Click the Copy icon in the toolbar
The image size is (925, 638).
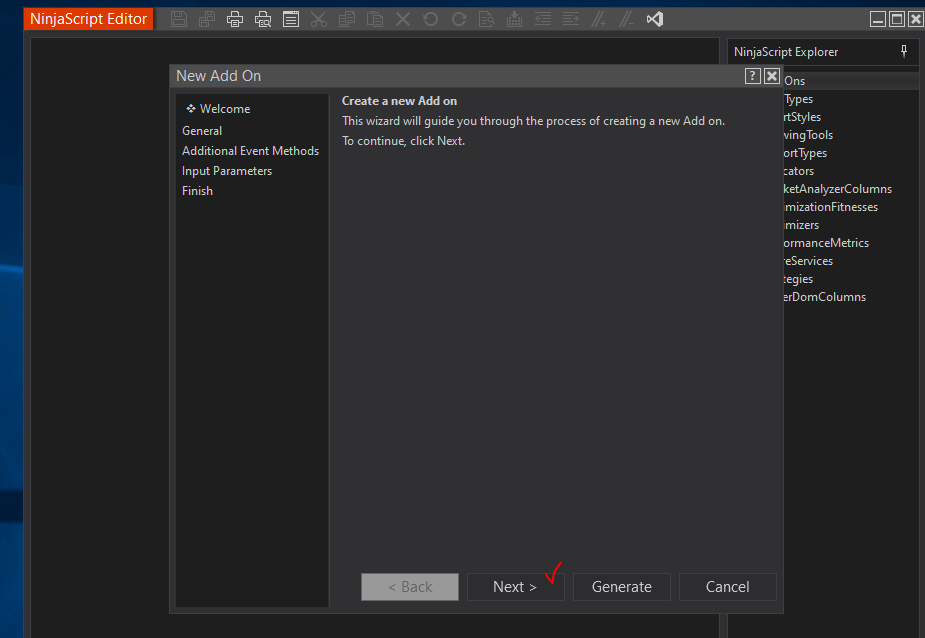347,19
